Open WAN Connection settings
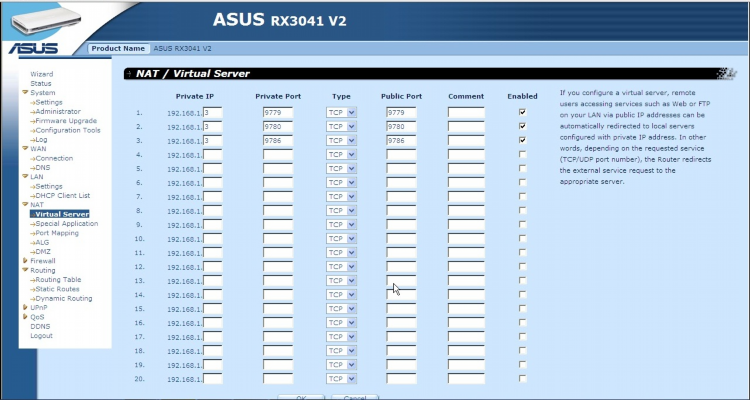This screenshot has width=750, height=400. [54, 158]
